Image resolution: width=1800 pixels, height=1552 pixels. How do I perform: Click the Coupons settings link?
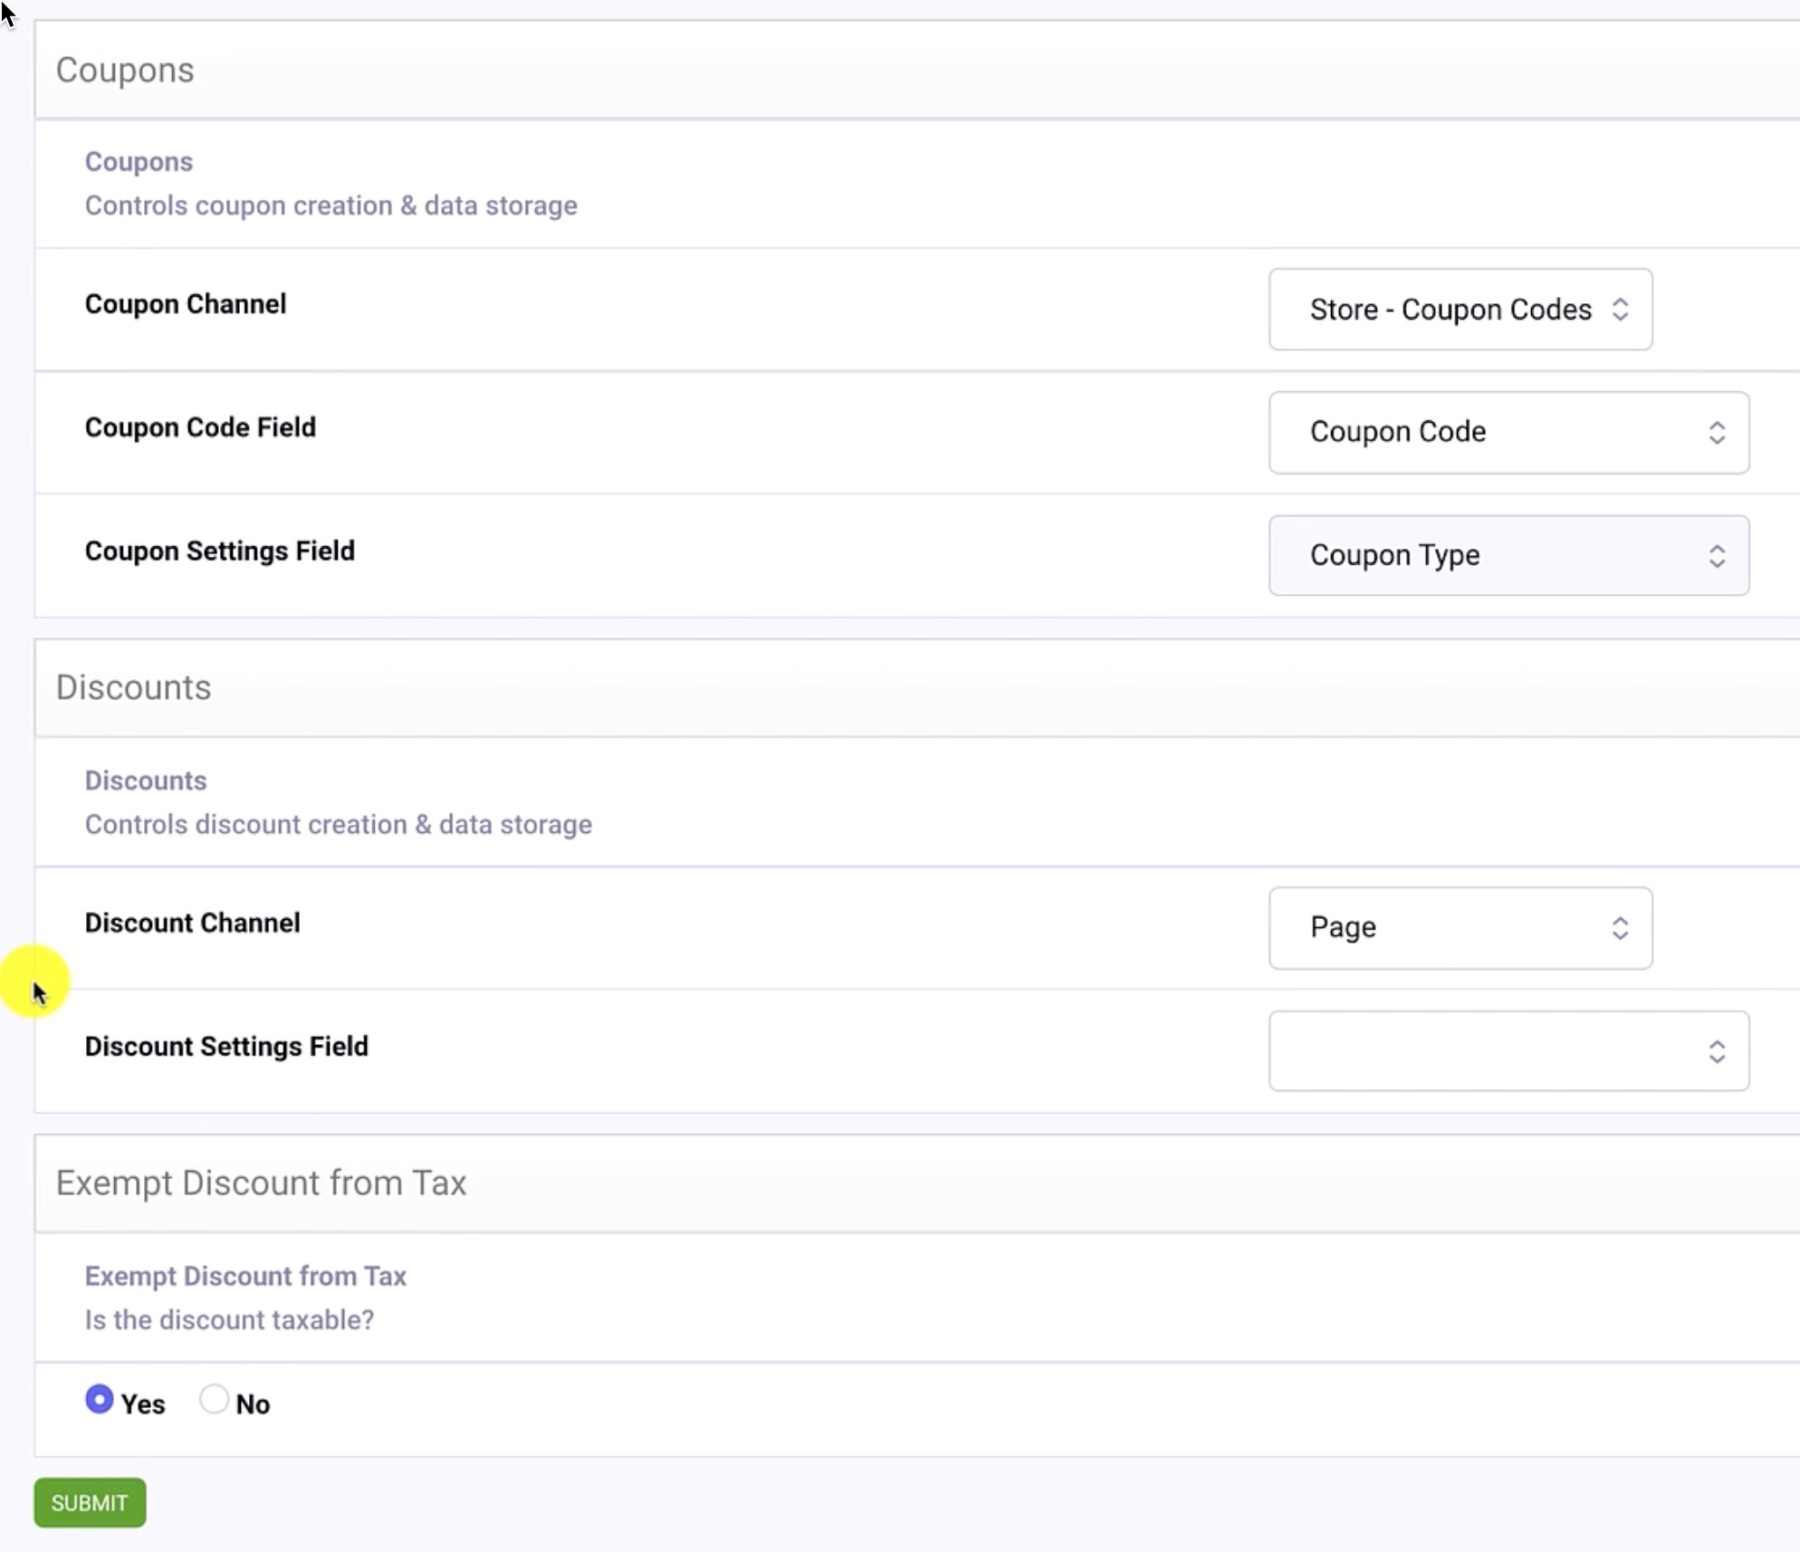[138, 161]
